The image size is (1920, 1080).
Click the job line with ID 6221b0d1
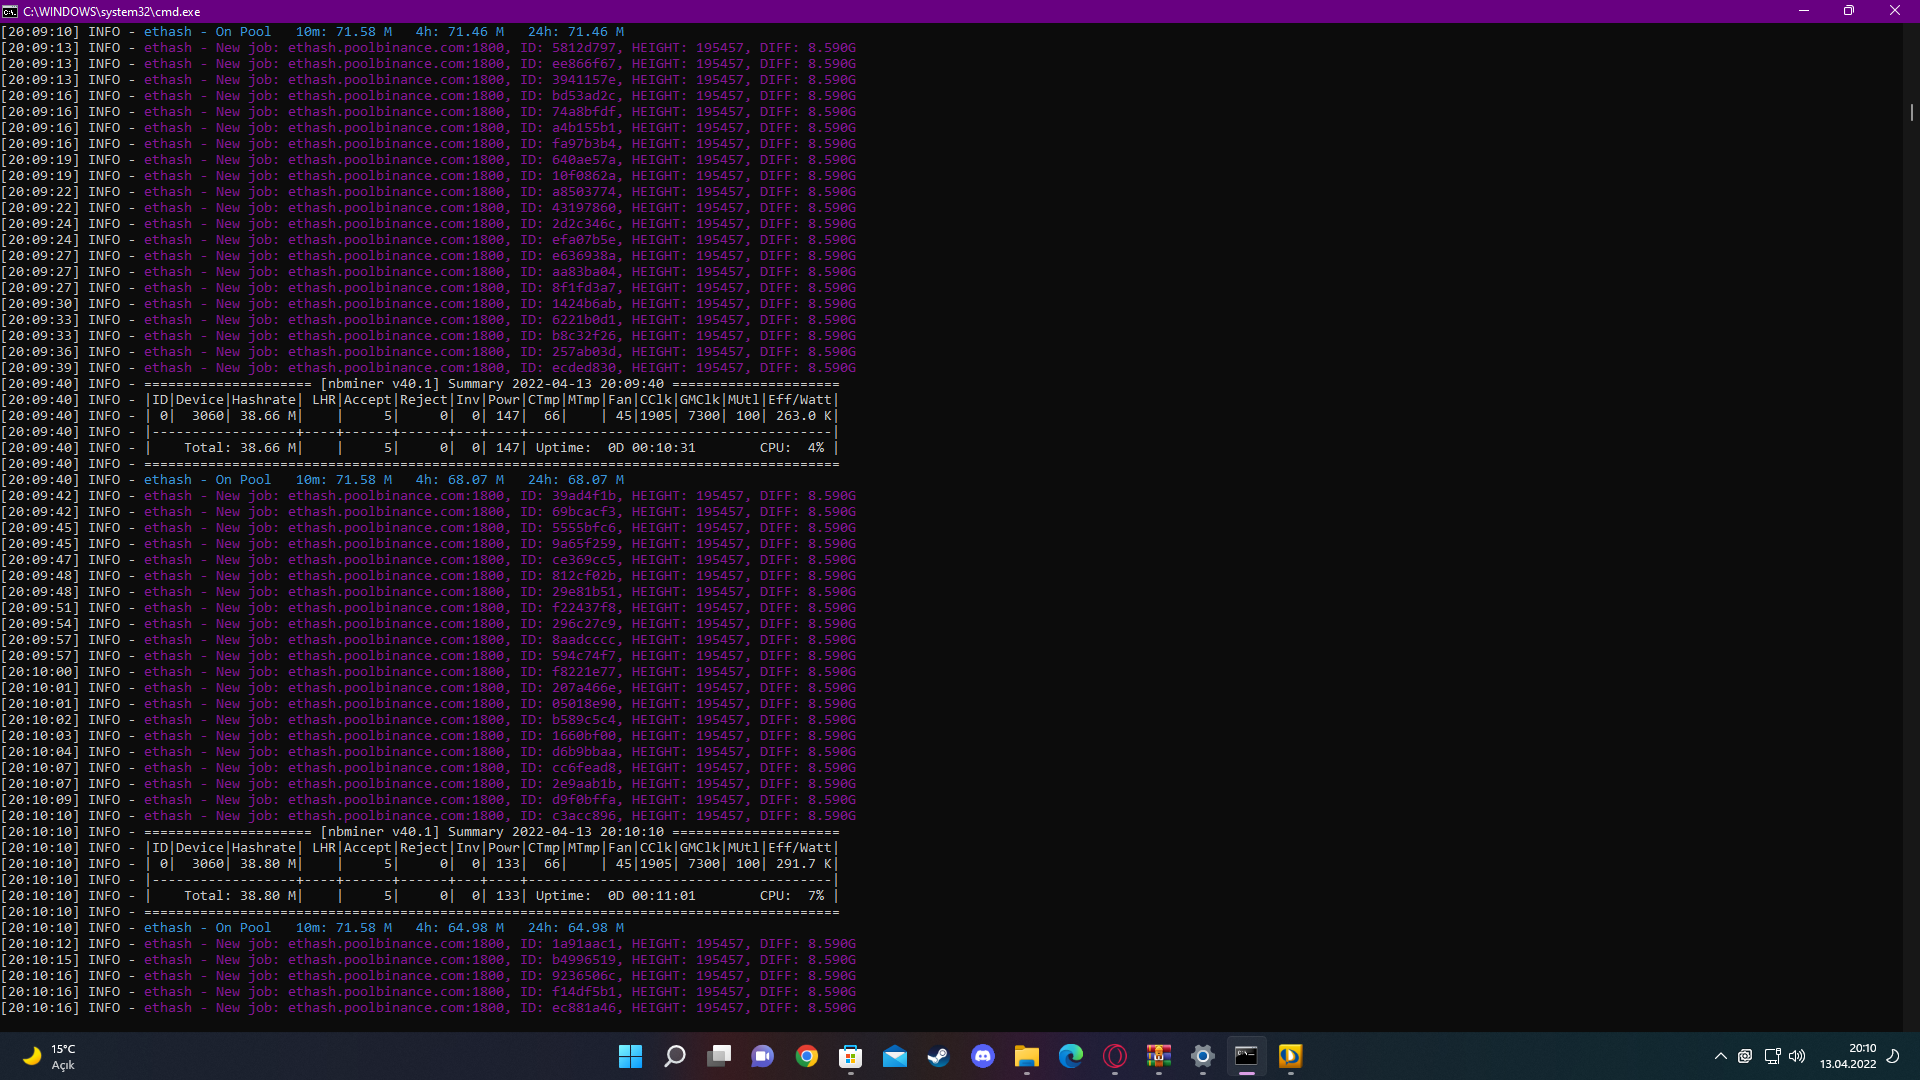428,320
